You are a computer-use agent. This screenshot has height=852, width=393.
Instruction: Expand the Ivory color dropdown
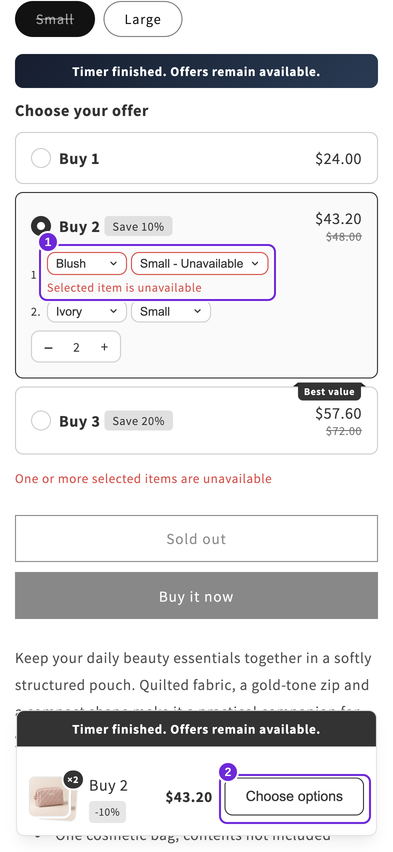coord(87,311)
